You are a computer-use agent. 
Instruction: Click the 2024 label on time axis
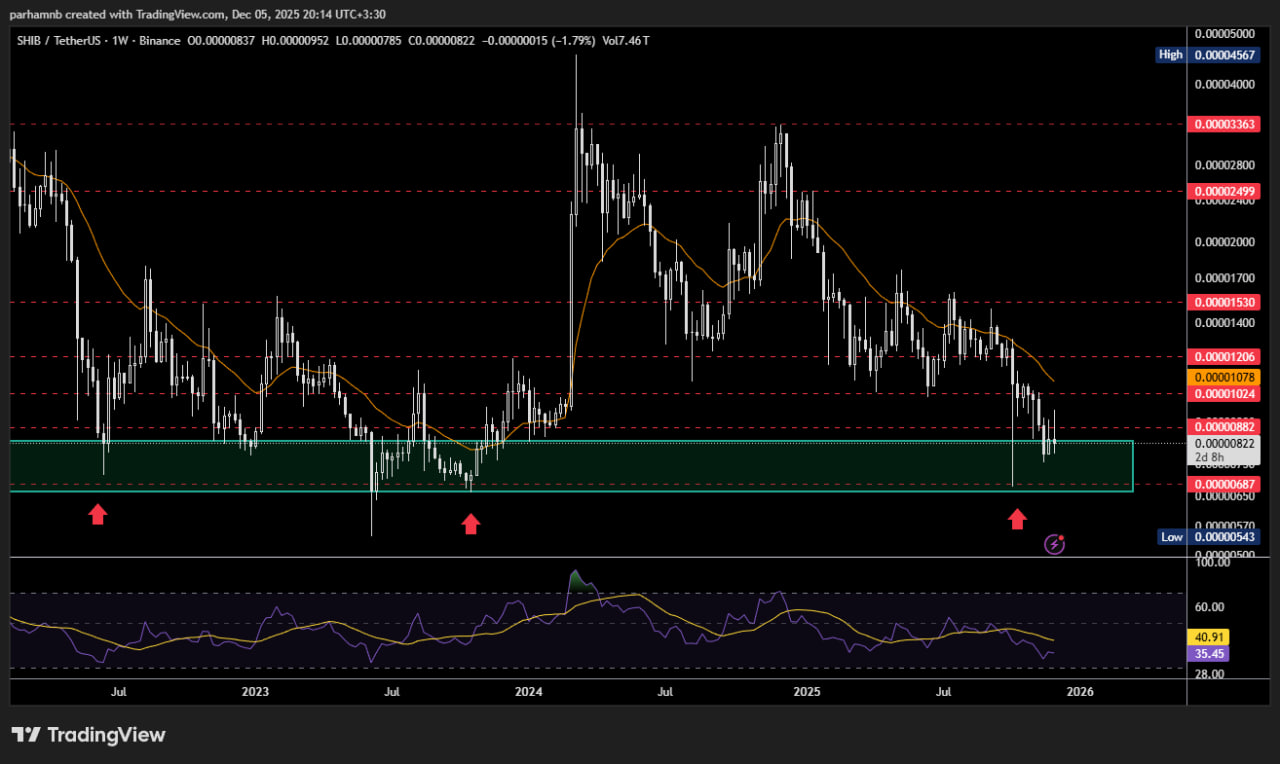tap(529, 691)
